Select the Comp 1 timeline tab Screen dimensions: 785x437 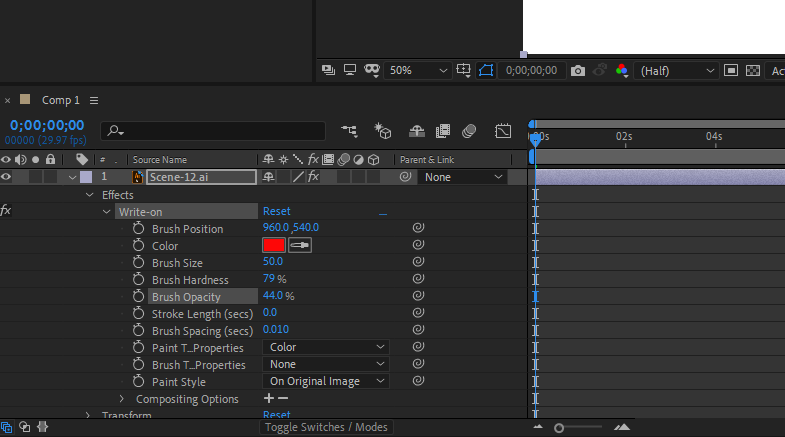coord(61,100)
